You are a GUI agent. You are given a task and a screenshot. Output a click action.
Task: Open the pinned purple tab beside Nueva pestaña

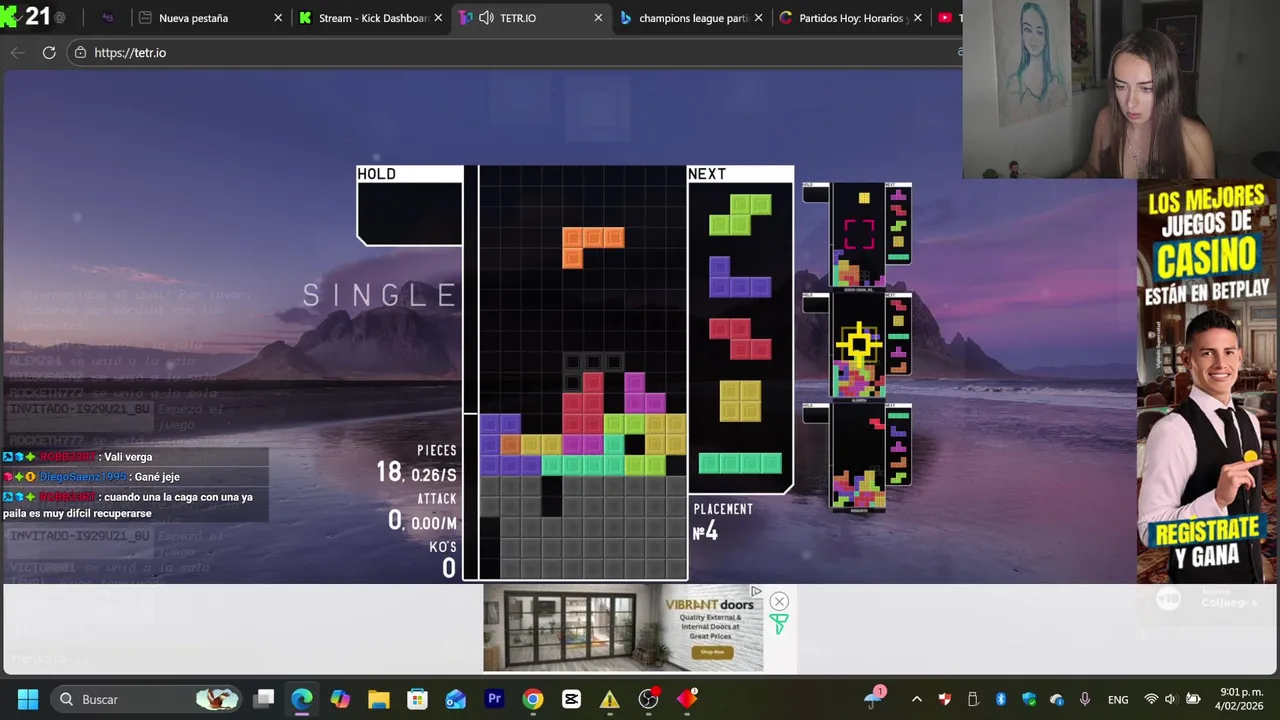pyautogui.click(x=108, y=18)
